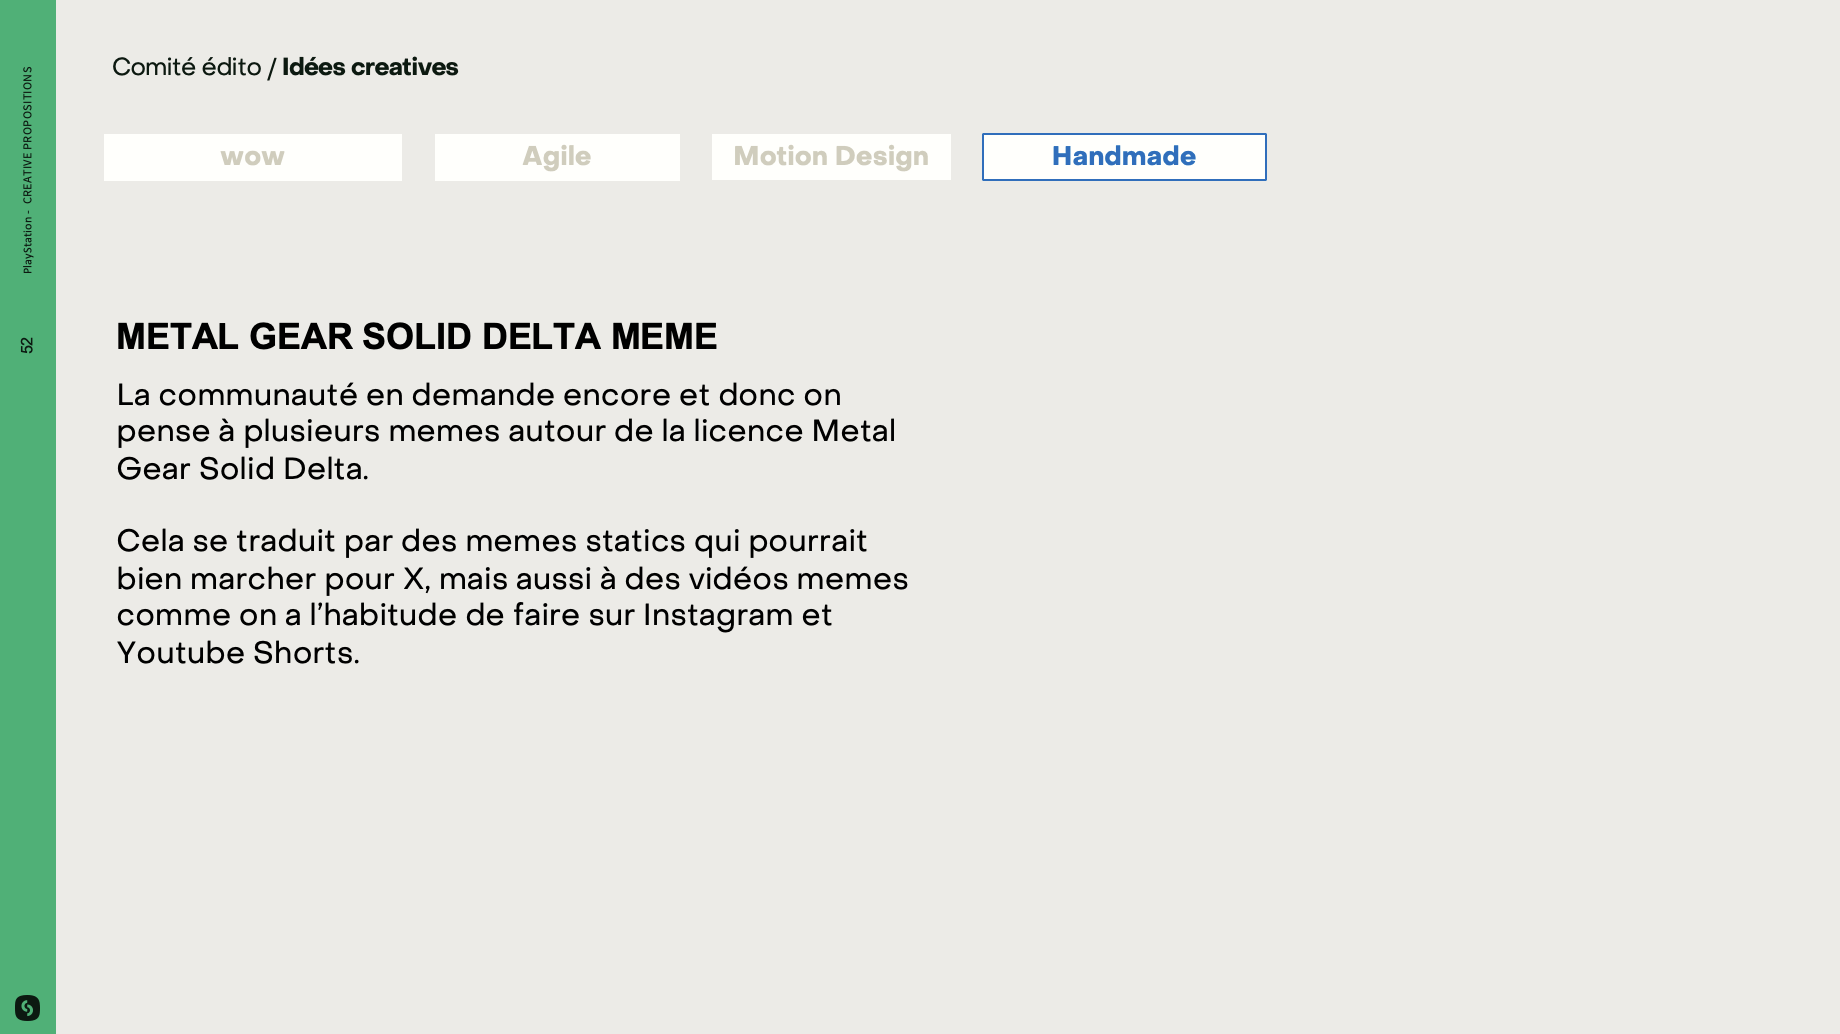Click the 'Idées creatives' heading text
Viewport: 1840px width, 1034px height.
click(x=370, y=67)
